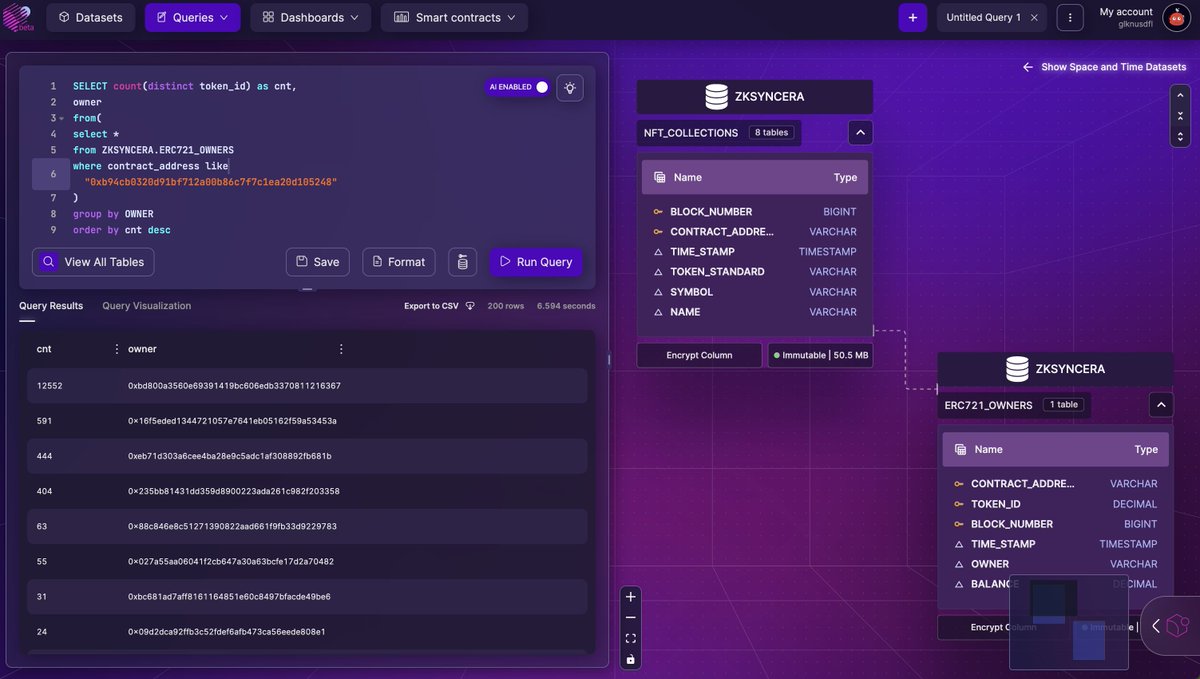This screenshot has width=1200, height=679.
Task: Click the Immutable 50.5 MB badge
Action: [x=820, y=355]
